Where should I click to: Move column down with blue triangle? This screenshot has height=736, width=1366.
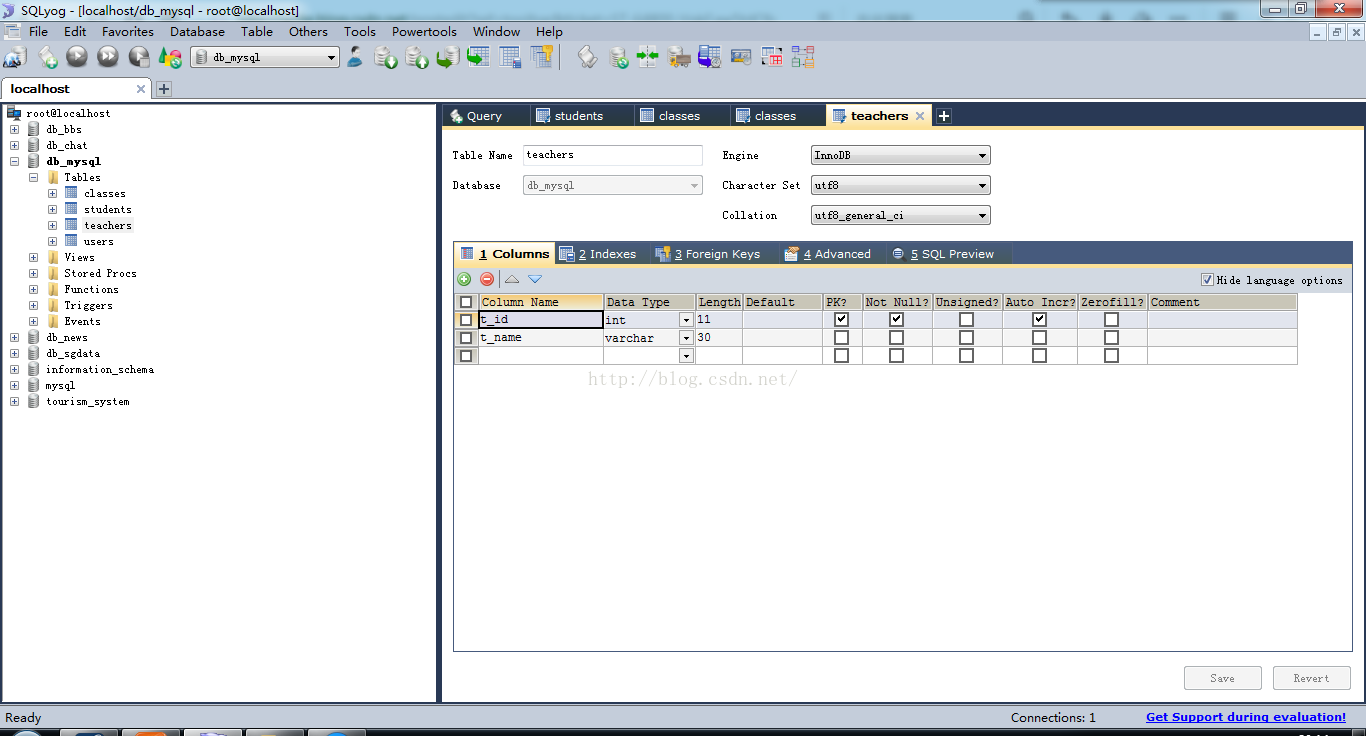click(x=535, y=280)
